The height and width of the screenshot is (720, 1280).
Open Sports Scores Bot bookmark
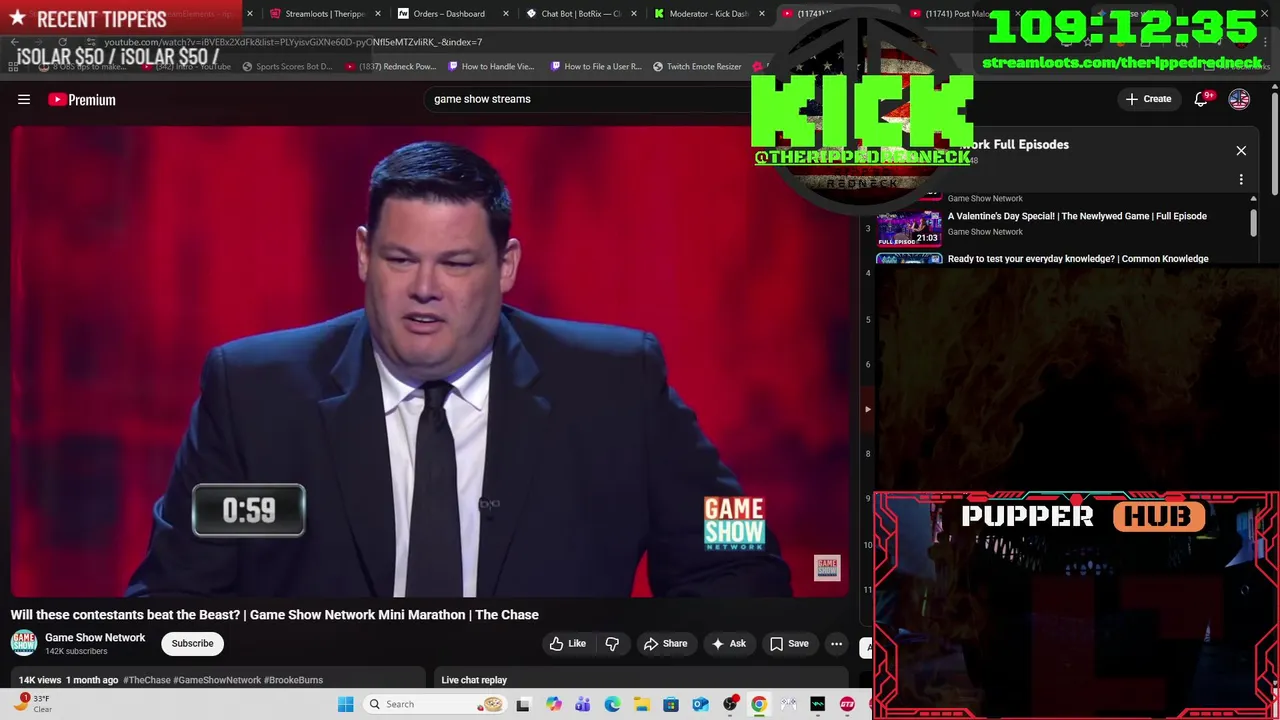click(287, 67)
